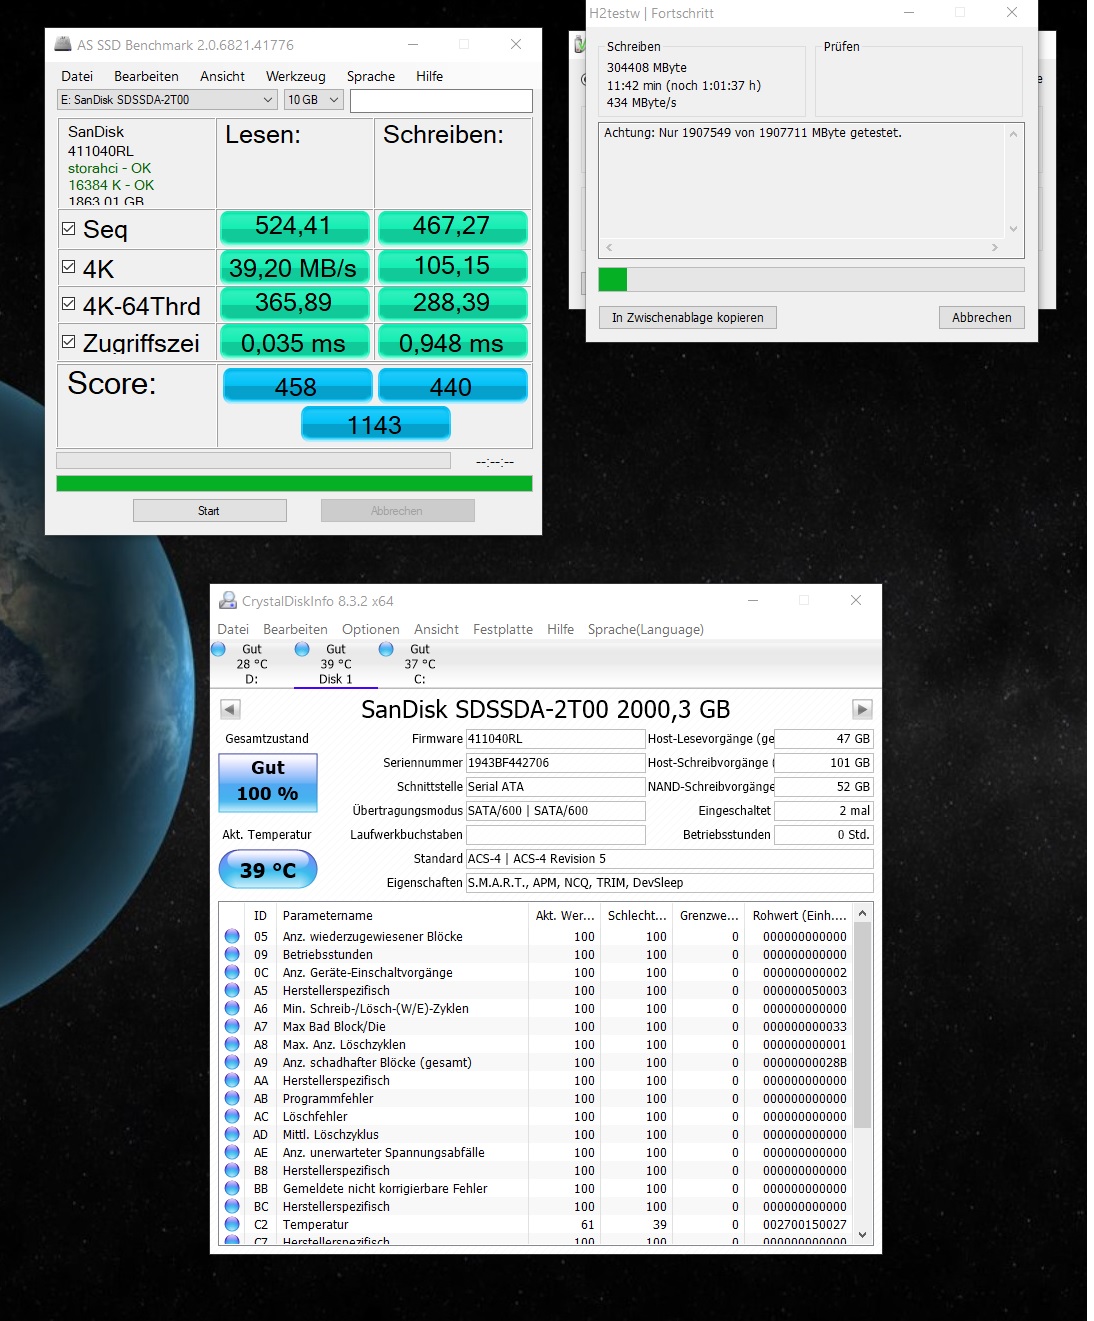This screenshot has width=1094, height=1321.
Task: Open Datei menu in AS SSD Benchmark
Action: click(x=77, y=76)
